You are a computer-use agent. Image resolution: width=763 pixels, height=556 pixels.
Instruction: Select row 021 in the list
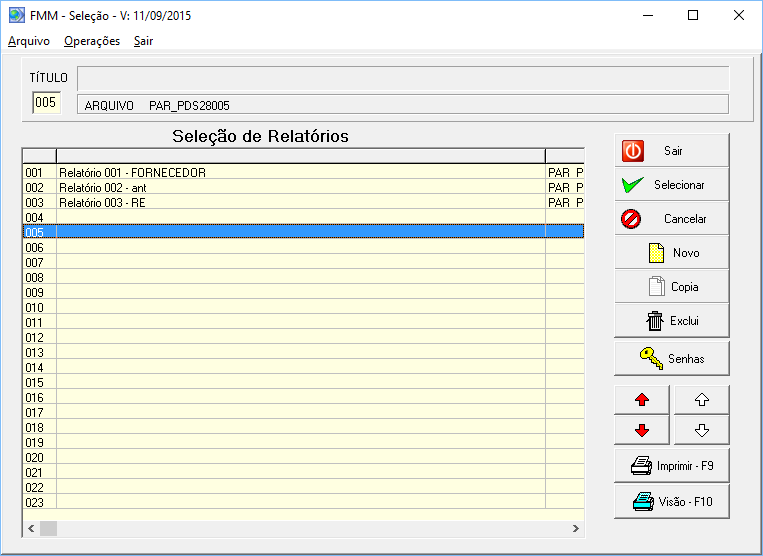coord(303,472)
